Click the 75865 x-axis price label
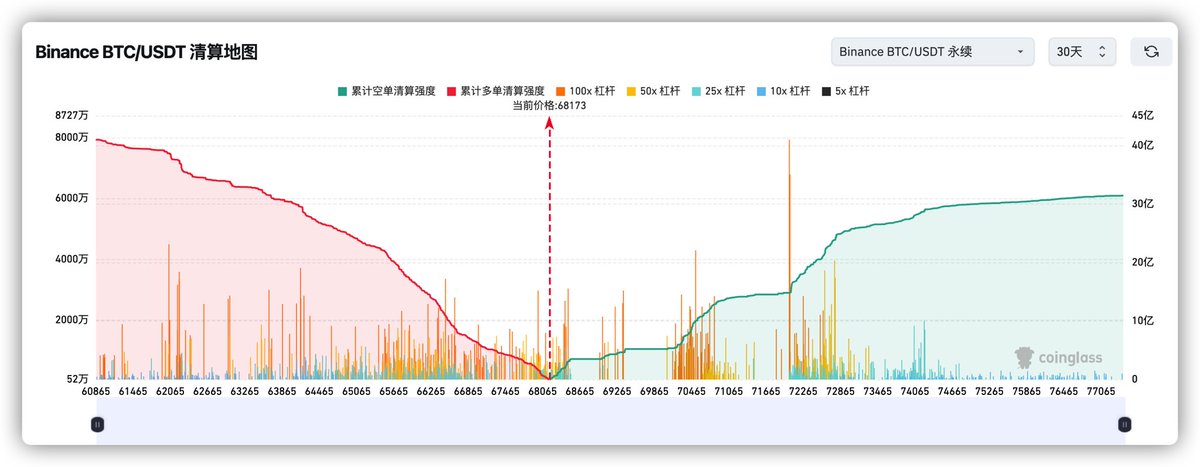The image size is (1200, 467). [x=1025, y=393]
